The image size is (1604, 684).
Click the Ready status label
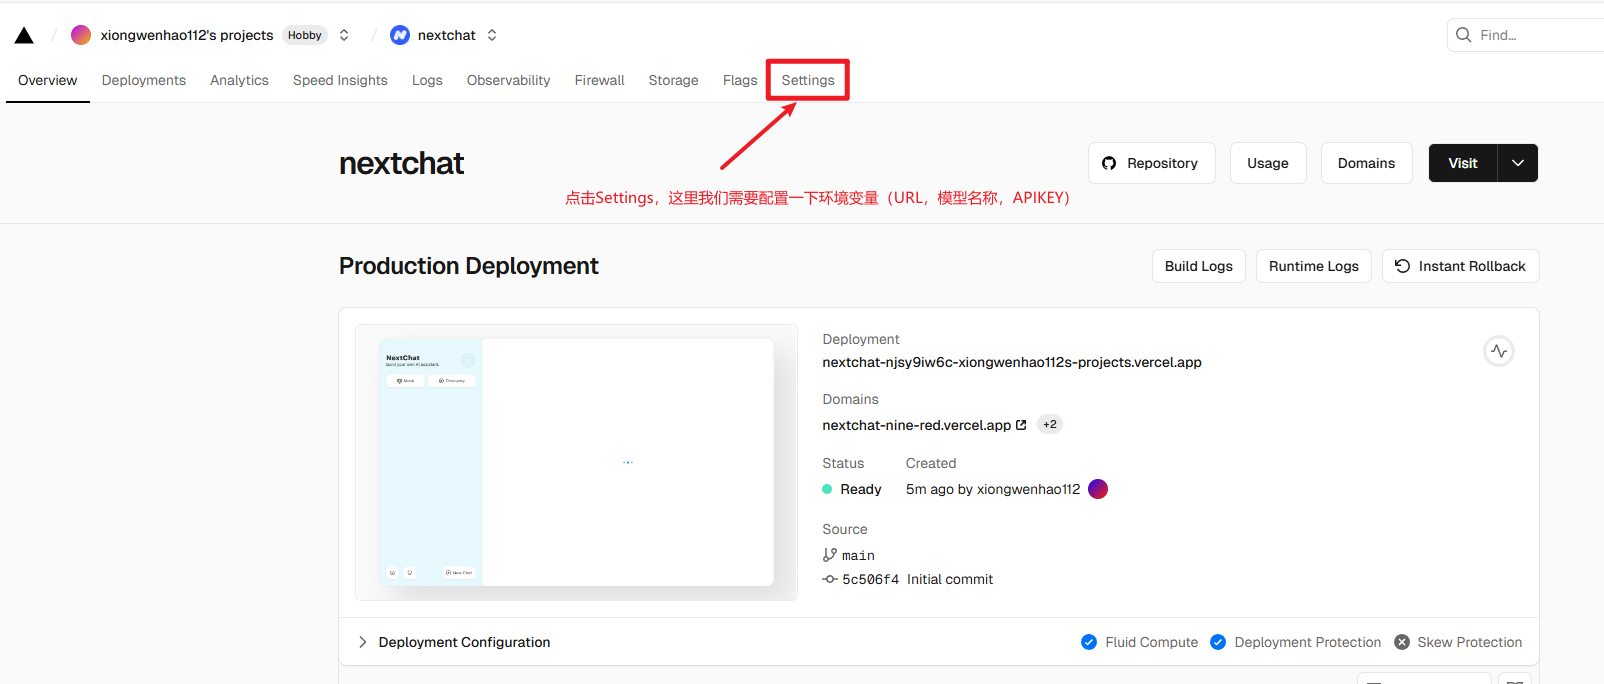(x=861, y=489)
